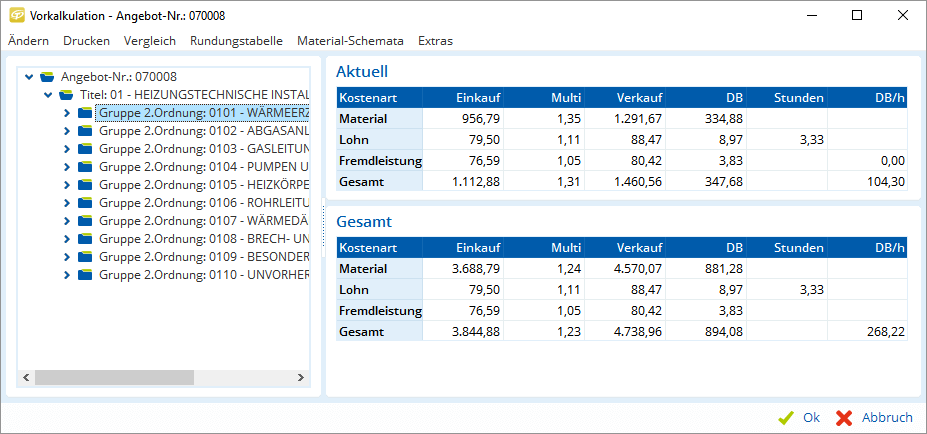Click the folder icon of Angebot-Nr.: 070008
This screenshot has width=927, height=434.
[x=47, y=77]
